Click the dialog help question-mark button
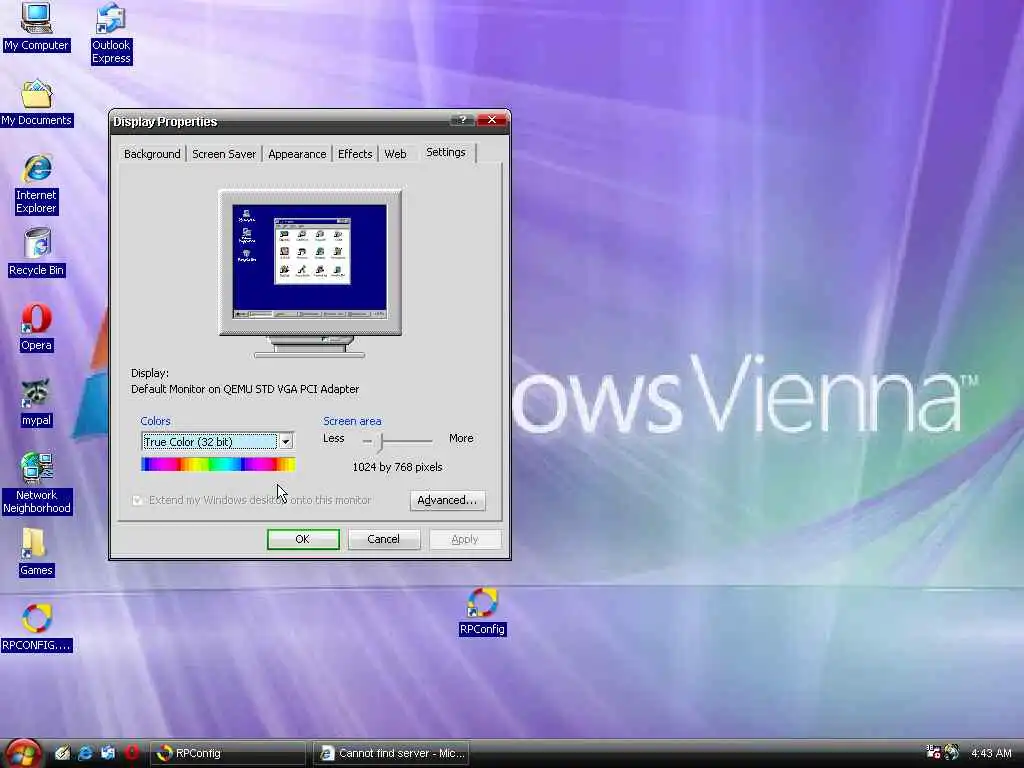 pyautogui.click(x=462, y=120)
